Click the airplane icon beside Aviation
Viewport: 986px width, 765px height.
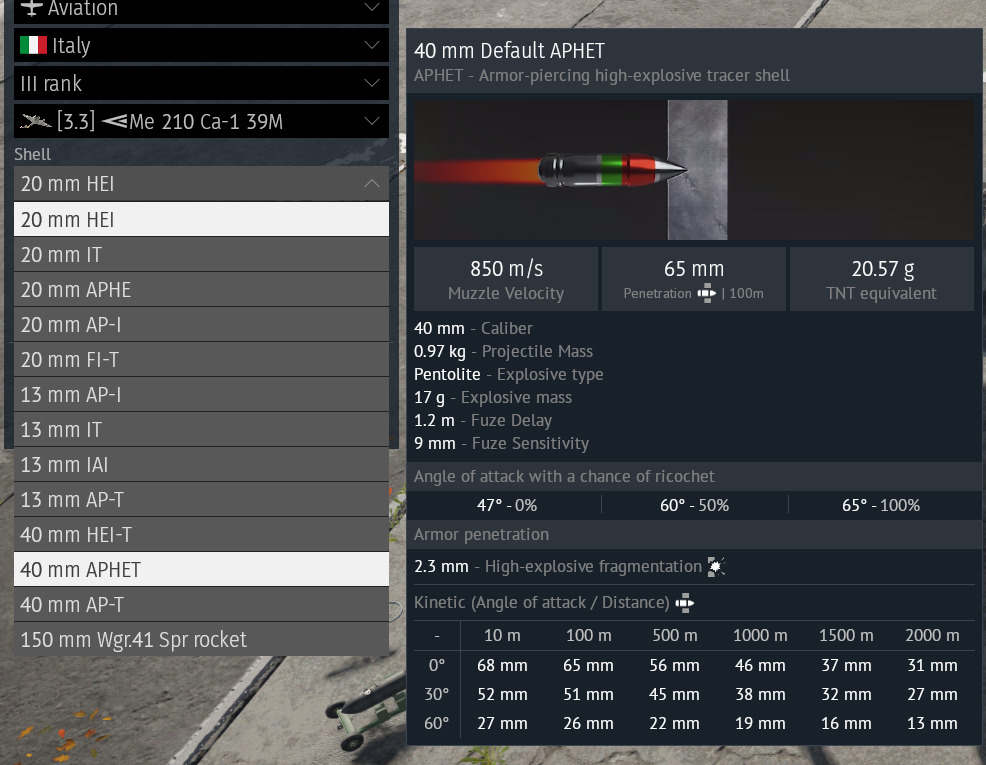tap(31, 9)
